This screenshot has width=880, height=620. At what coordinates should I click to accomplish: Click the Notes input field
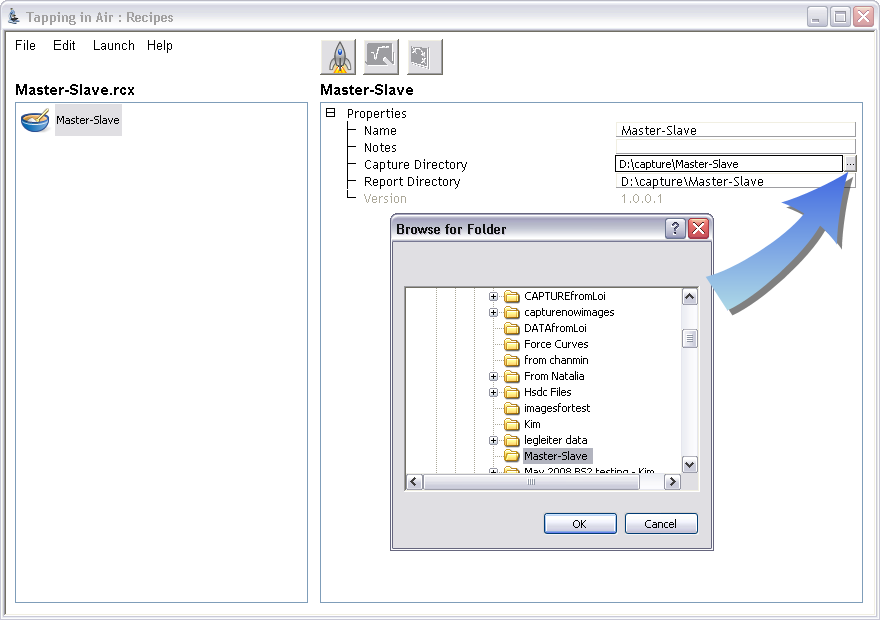736,147
